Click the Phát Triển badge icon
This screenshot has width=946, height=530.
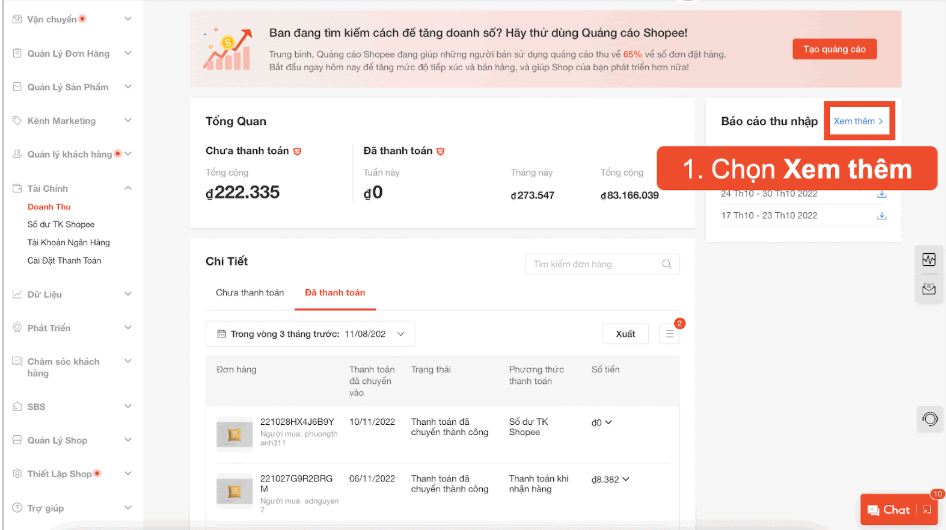pos(17,328)
